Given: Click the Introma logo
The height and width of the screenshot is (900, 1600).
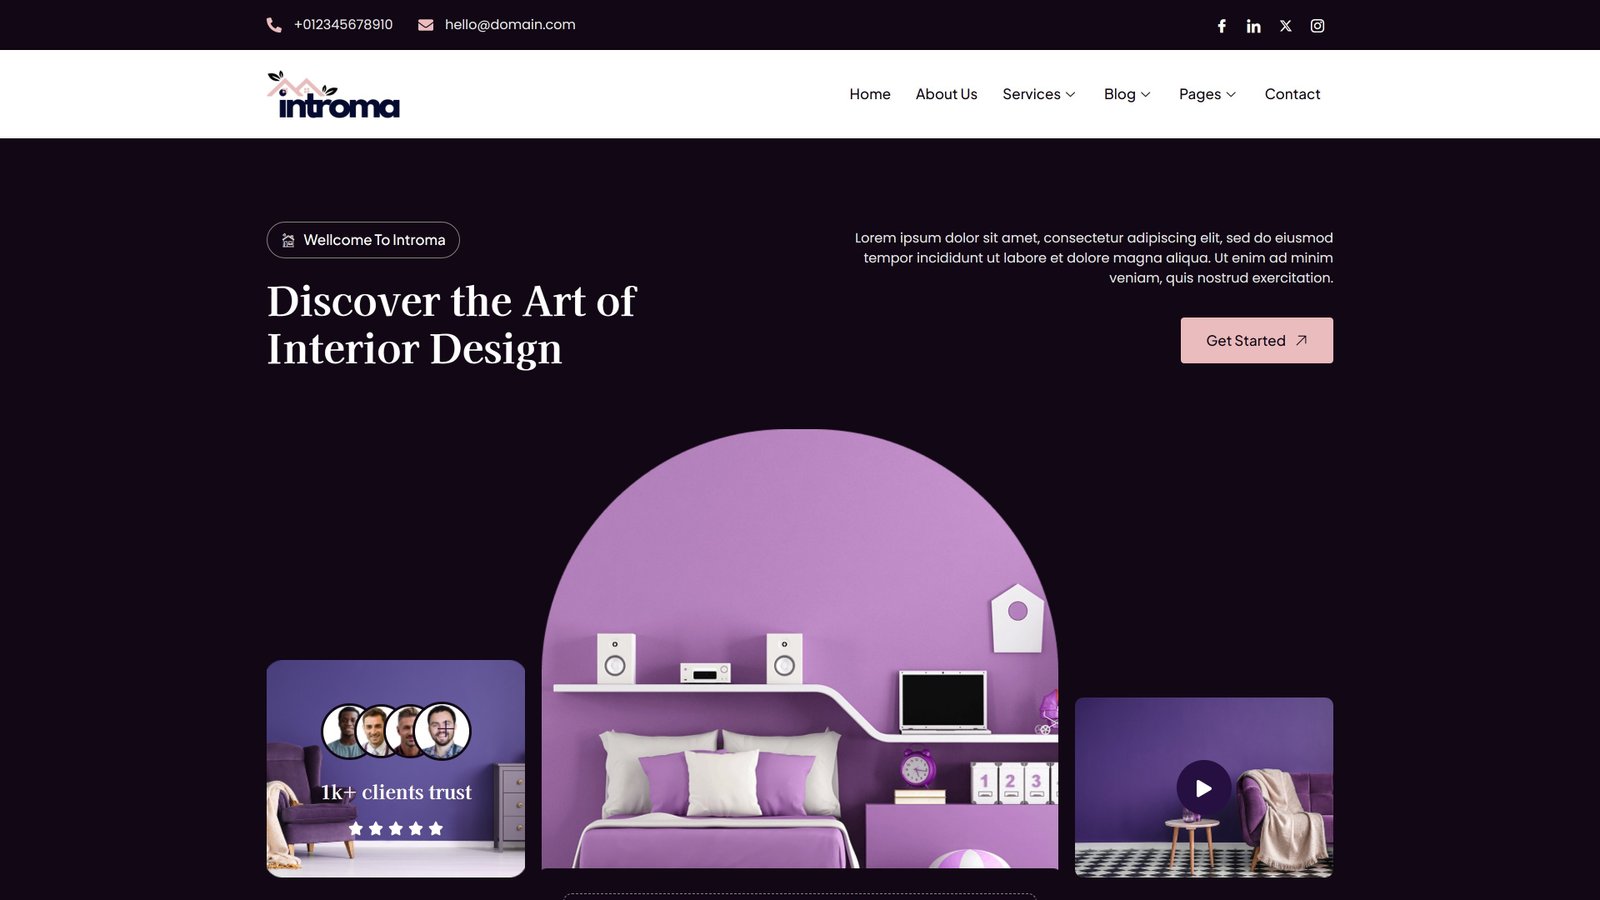Looking at the screenshot, I should pos(333,95).
